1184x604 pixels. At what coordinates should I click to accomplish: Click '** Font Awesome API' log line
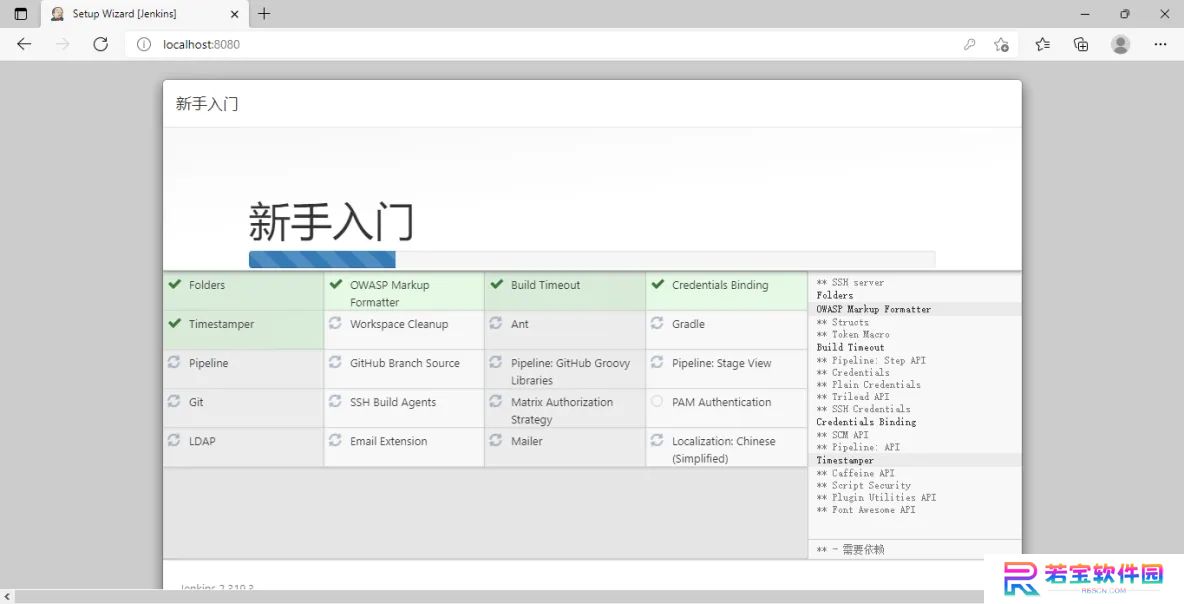[x=865, y=510]
